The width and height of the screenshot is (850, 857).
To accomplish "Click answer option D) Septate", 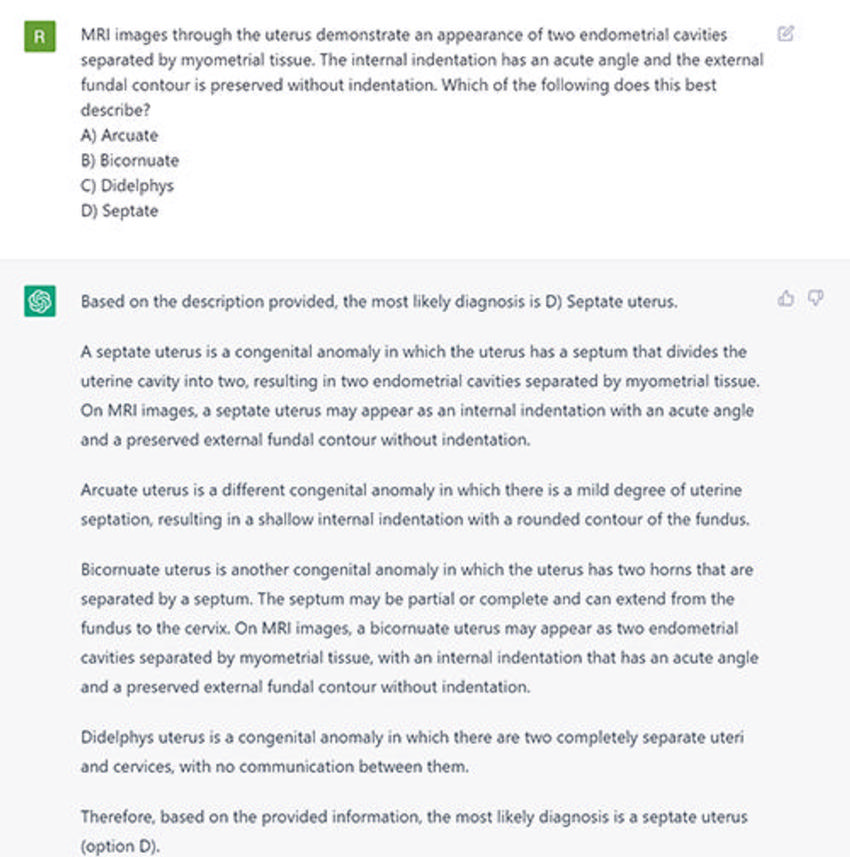I will click(x=119, y=211).
